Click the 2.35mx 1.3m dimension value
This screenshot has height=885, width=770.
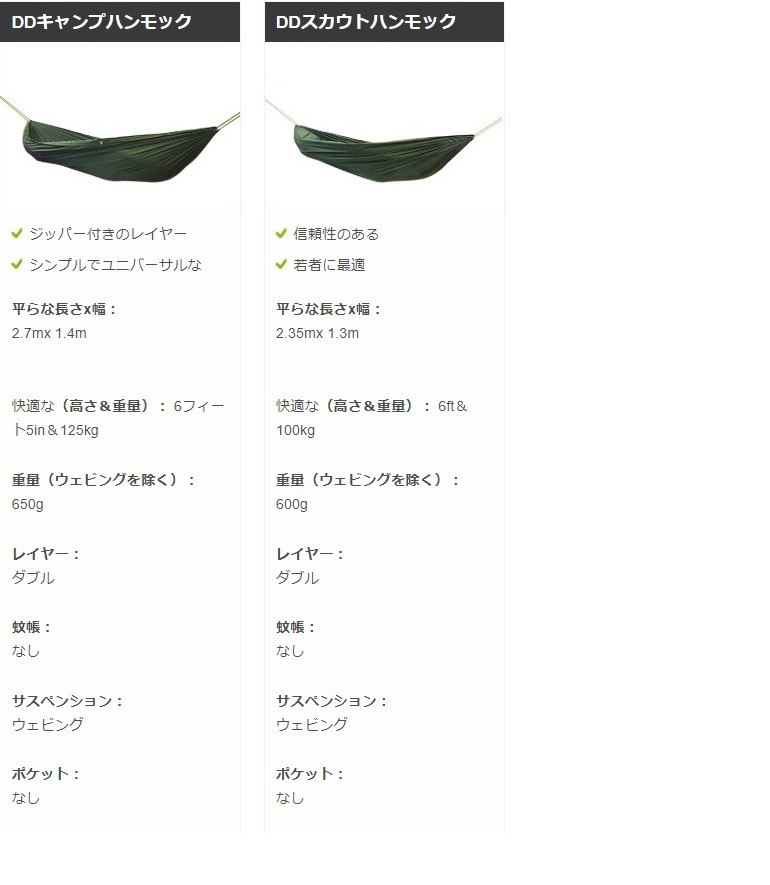click(317, 333)
